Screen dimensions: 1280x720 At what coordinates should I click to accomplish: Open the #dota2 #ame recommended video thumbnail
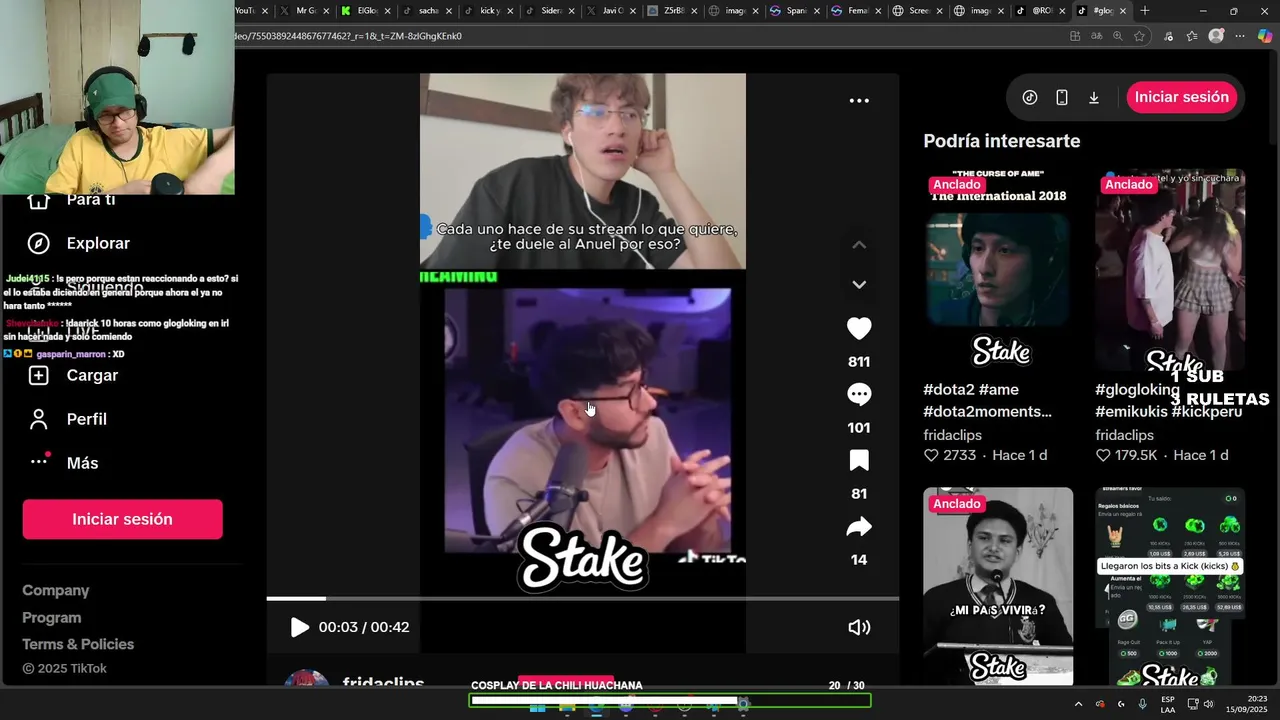[998, 270]
